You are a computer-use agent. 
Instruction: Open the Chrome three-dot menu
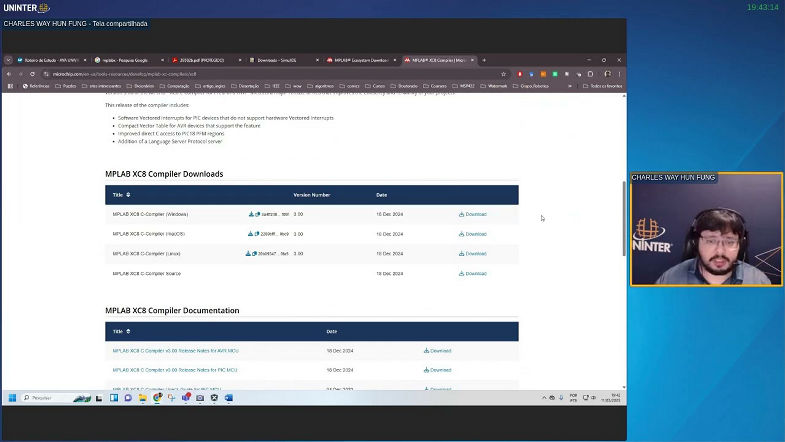point(619,74)
